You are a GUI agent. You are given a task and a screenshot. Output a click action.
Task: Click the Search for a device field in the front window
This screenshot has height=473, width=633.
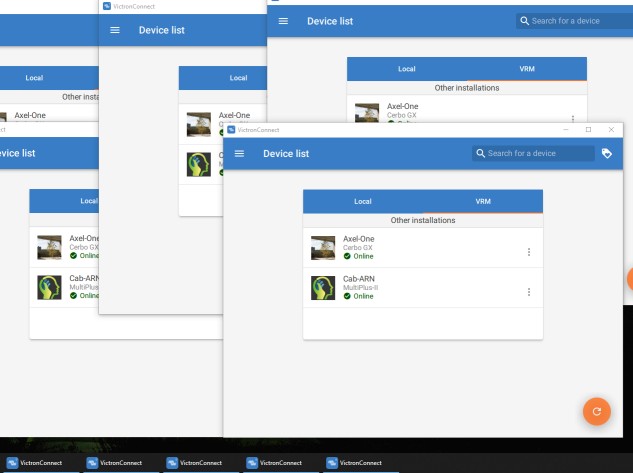point(533,153)
